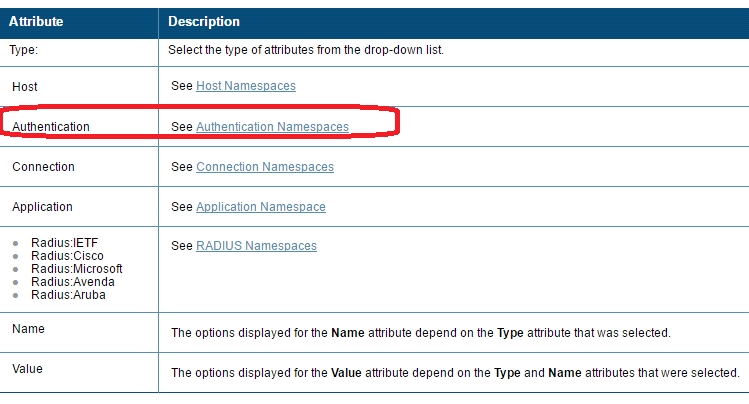Click the Description column header
Screen dimensions: 749x404
[204, 21]
